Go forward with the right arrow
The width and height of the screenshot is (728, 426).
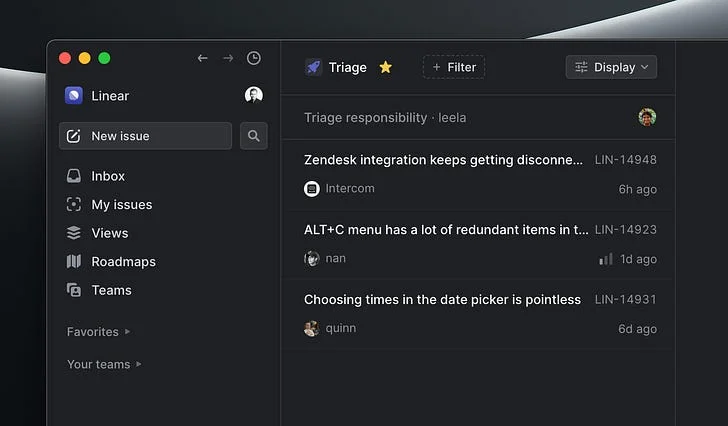[x=228, y=58]
